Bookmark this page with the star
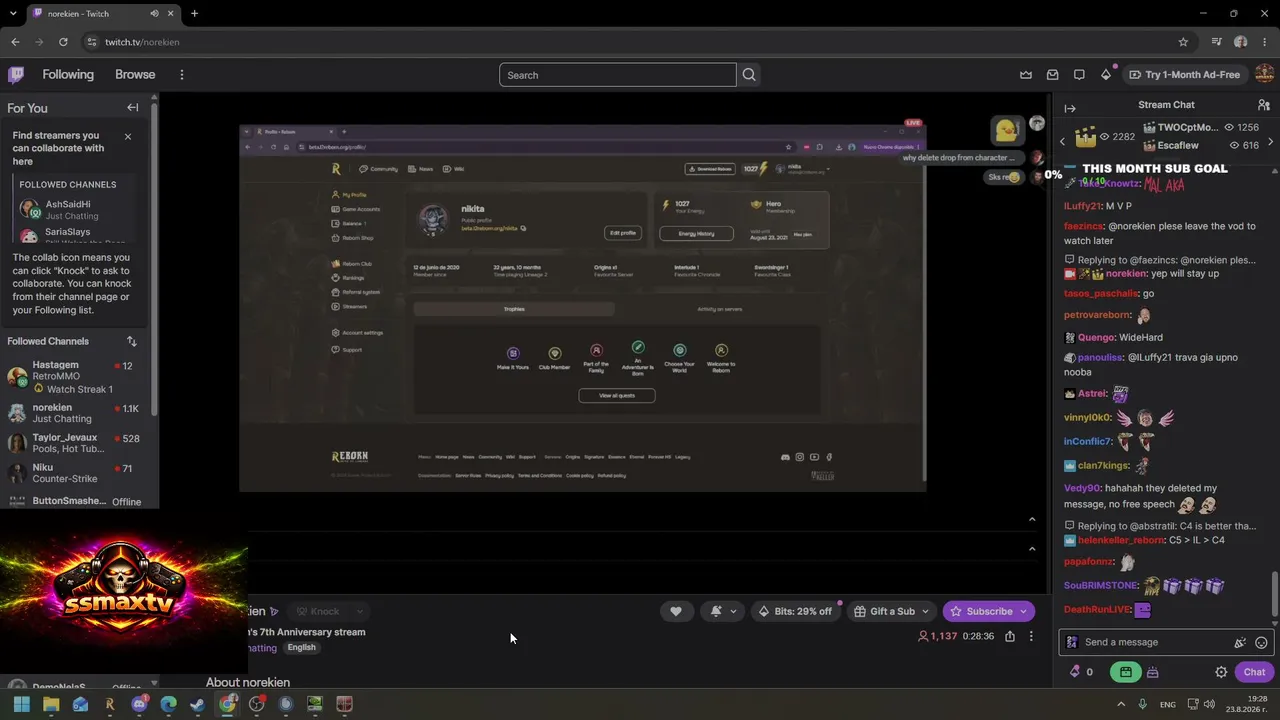This screenshot has width=1280, height=720. click(1183, 42)
